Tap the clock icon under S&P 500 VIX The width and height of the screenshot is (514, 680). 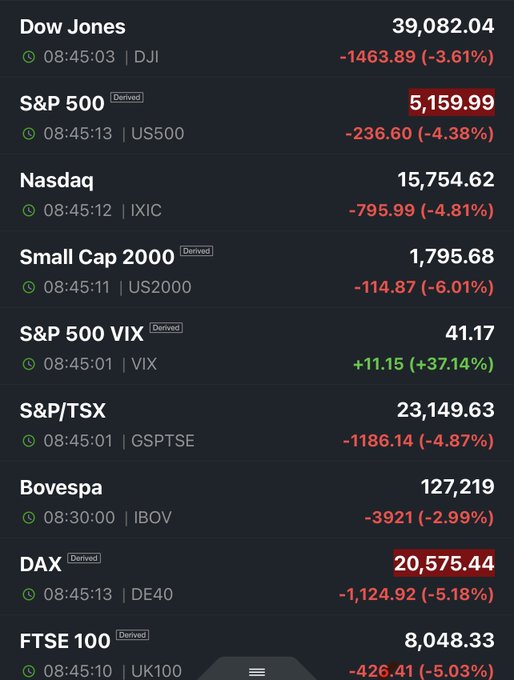coord(29,364)
